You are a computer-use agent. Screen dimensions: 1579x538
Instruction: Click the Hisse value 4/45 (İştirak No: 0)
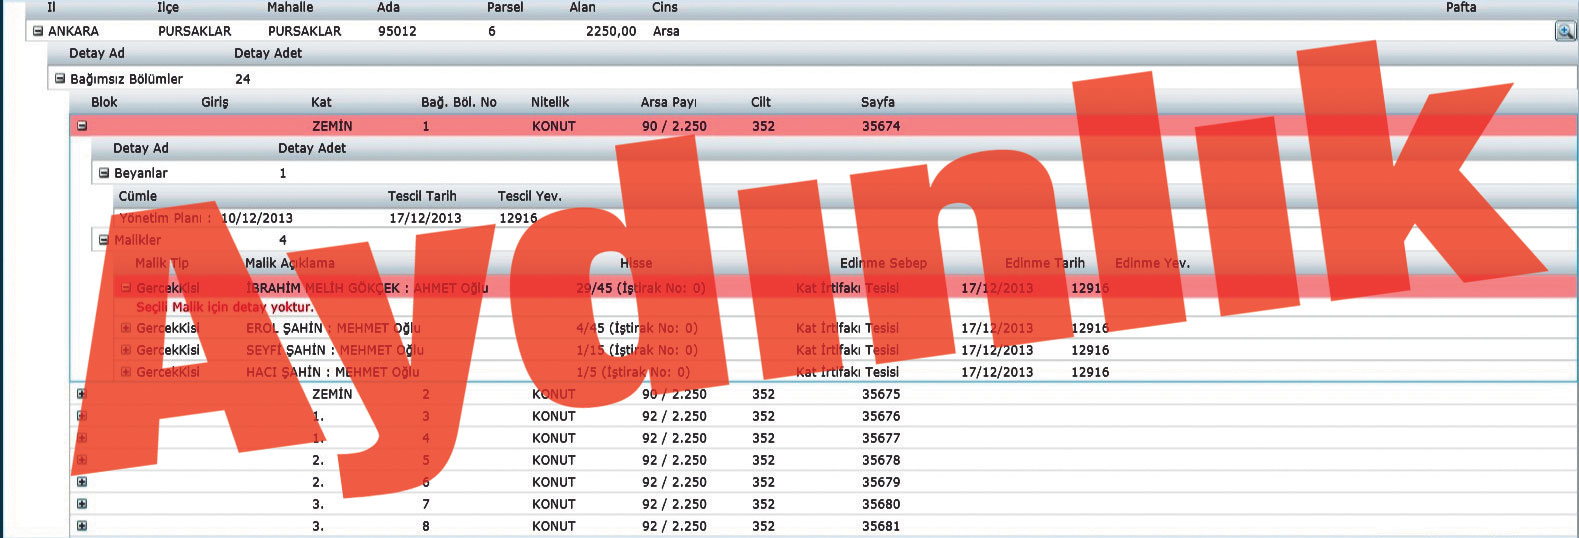click(637, 328)
